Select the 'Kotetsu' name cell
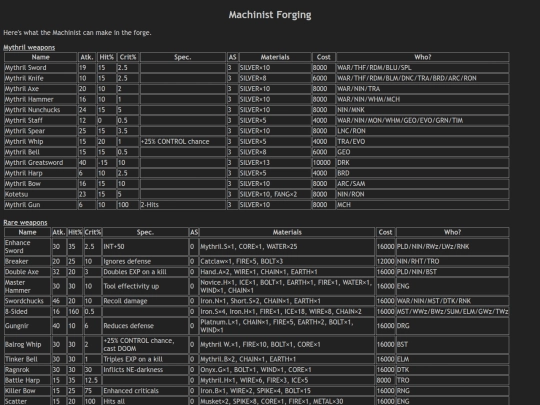 41,194
